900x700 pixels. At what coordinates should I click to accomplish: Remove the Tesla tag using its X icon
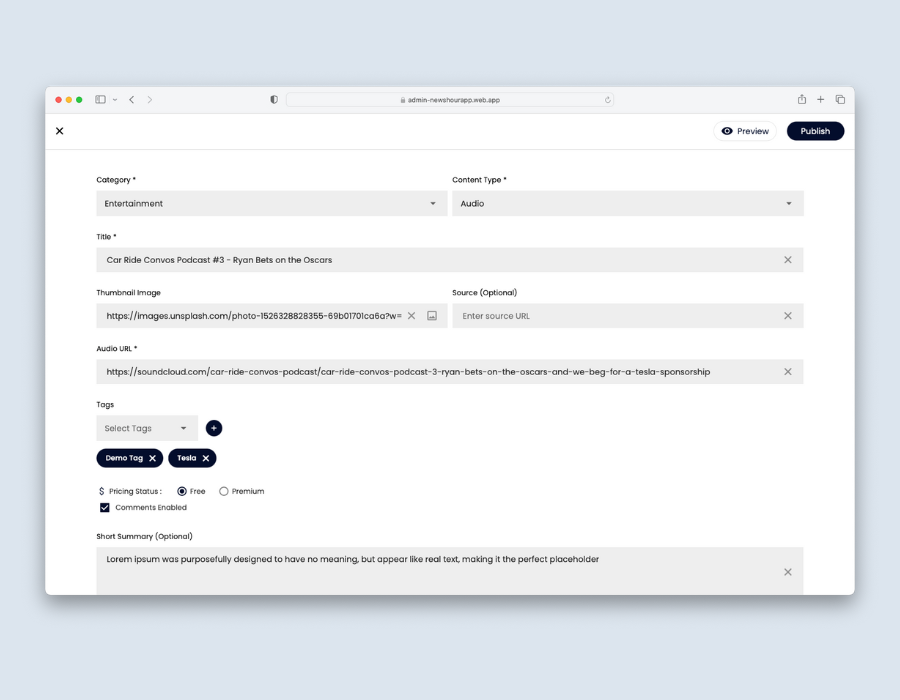coord(207,458)
